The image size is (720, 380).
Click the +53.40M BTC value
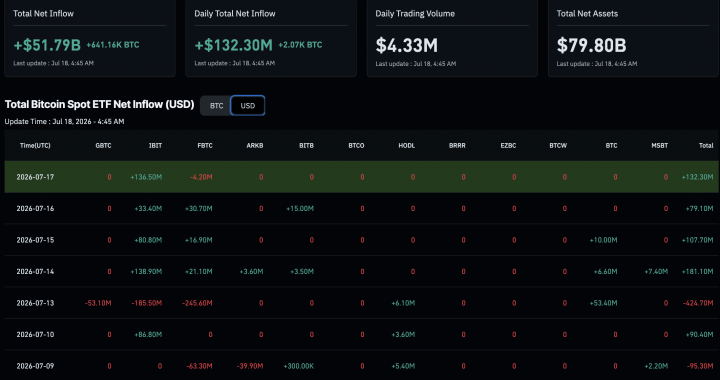[x=603, y=303]
